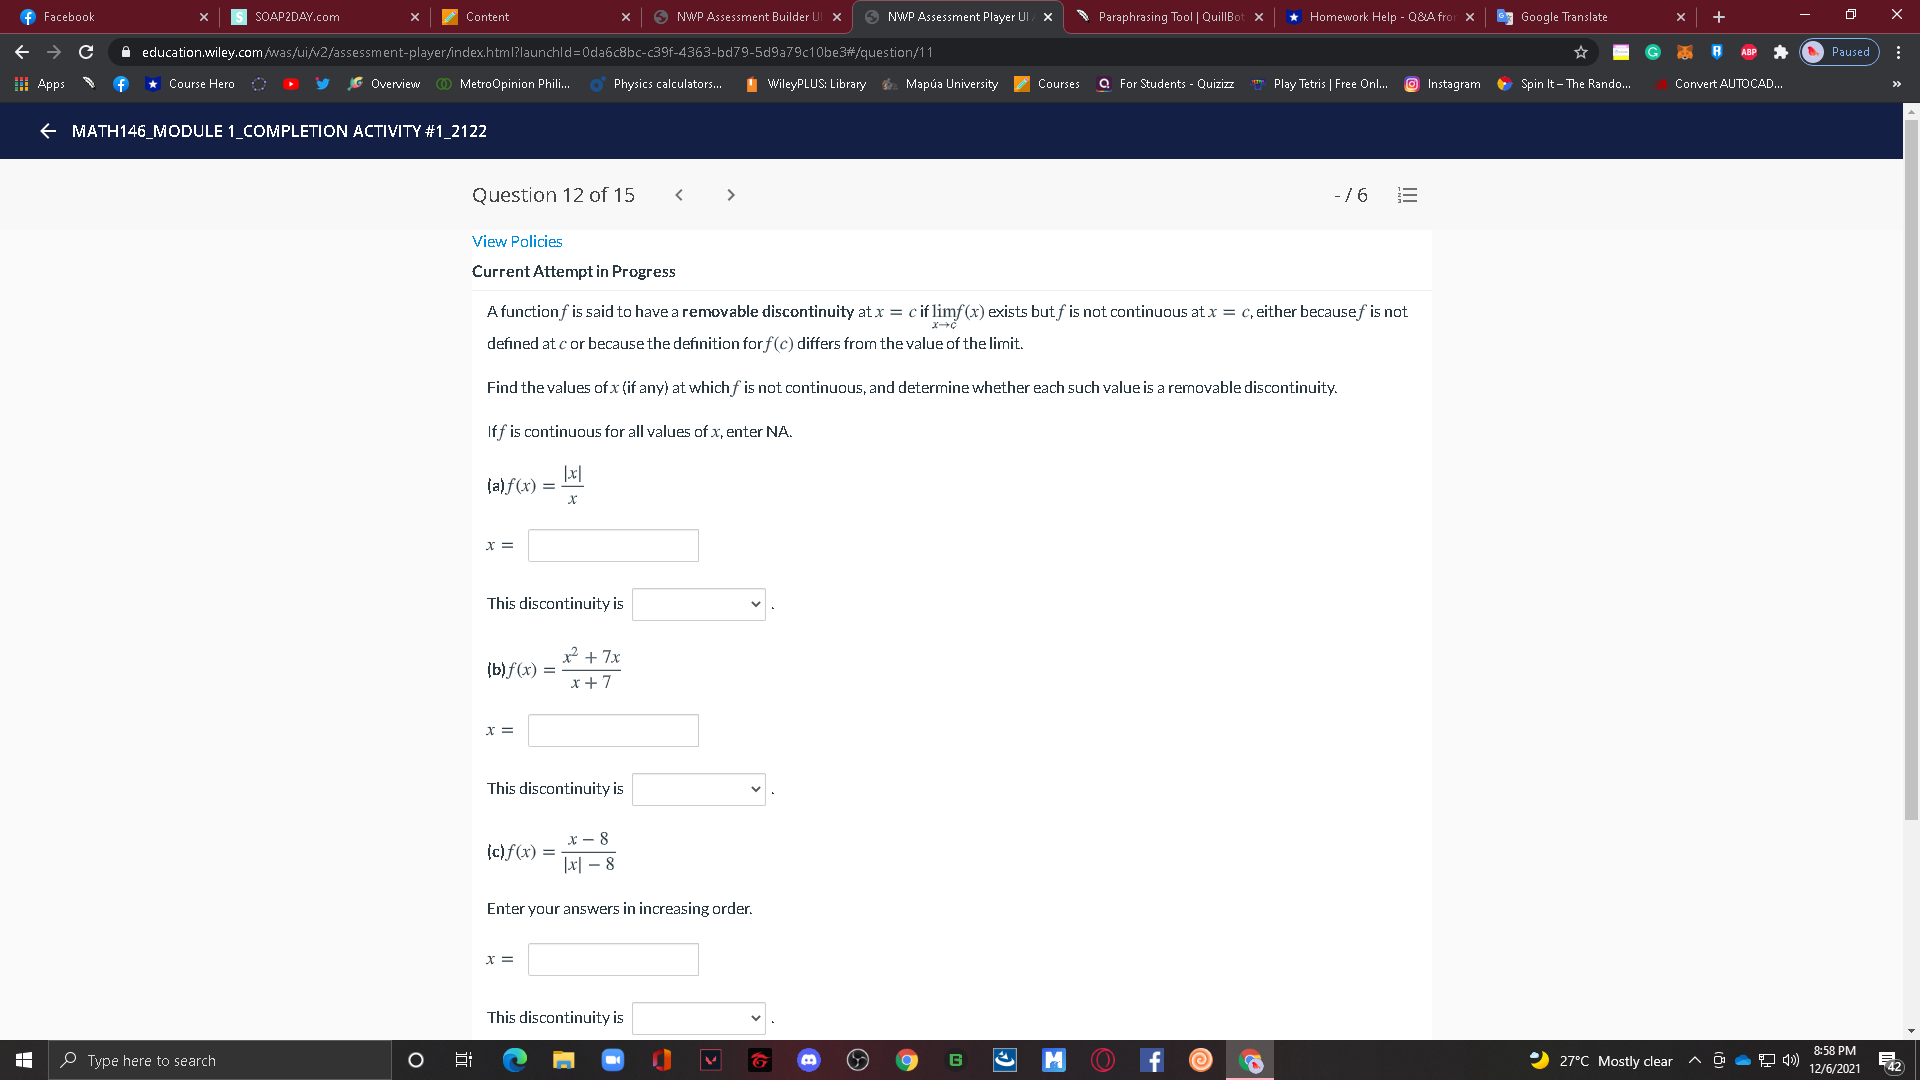Go to the next question with the right chevron

click(x=731, y=195)
